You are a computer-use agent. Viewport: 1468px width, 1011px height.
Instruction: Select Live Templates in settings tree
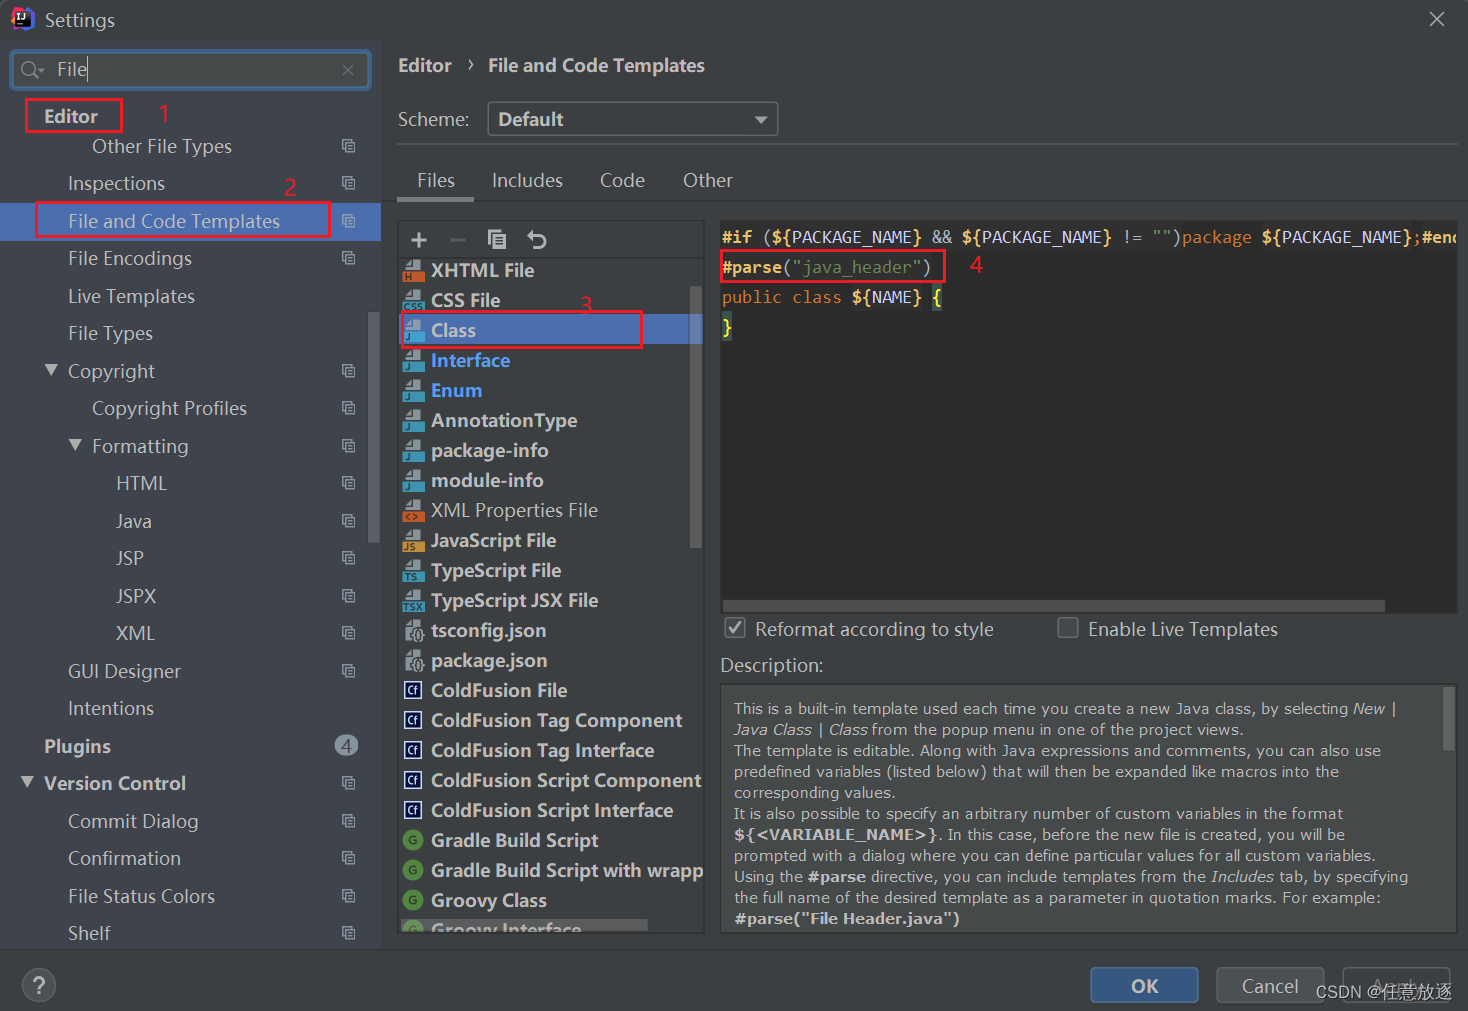[131, 296]
